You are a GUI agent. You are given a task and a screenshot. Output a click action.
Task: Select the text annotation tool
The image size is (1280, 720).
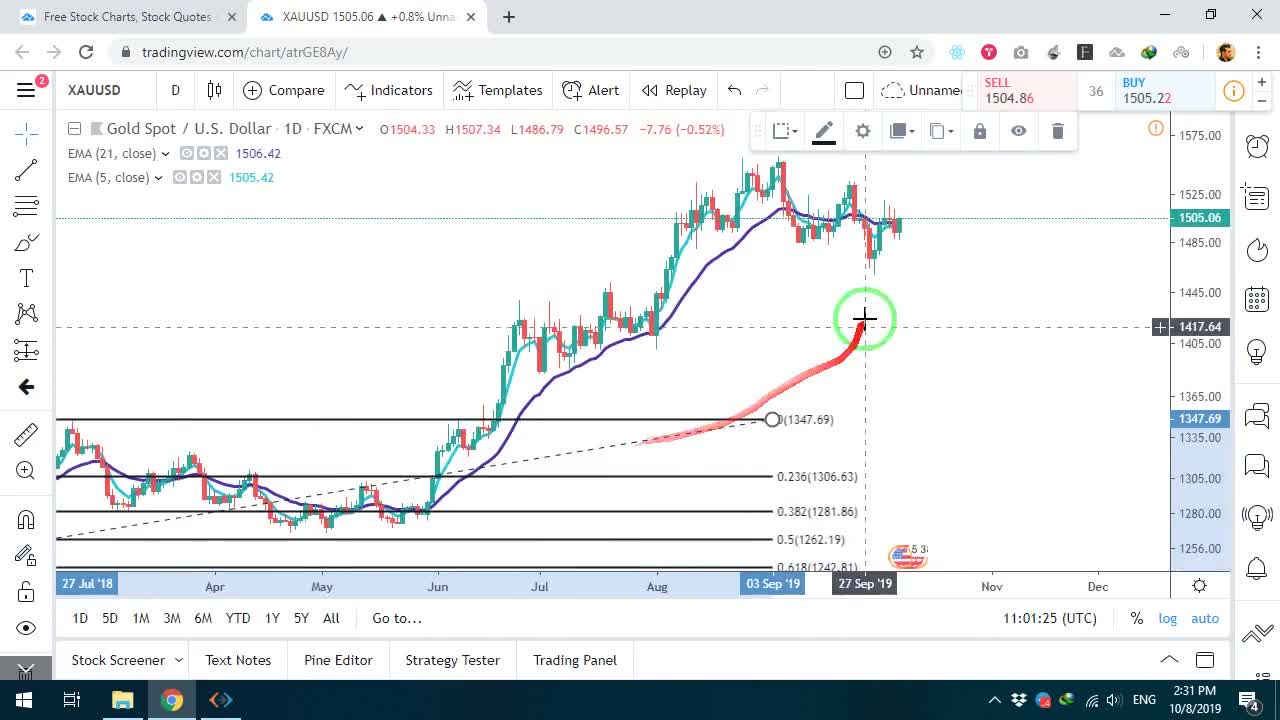[26, 278]
